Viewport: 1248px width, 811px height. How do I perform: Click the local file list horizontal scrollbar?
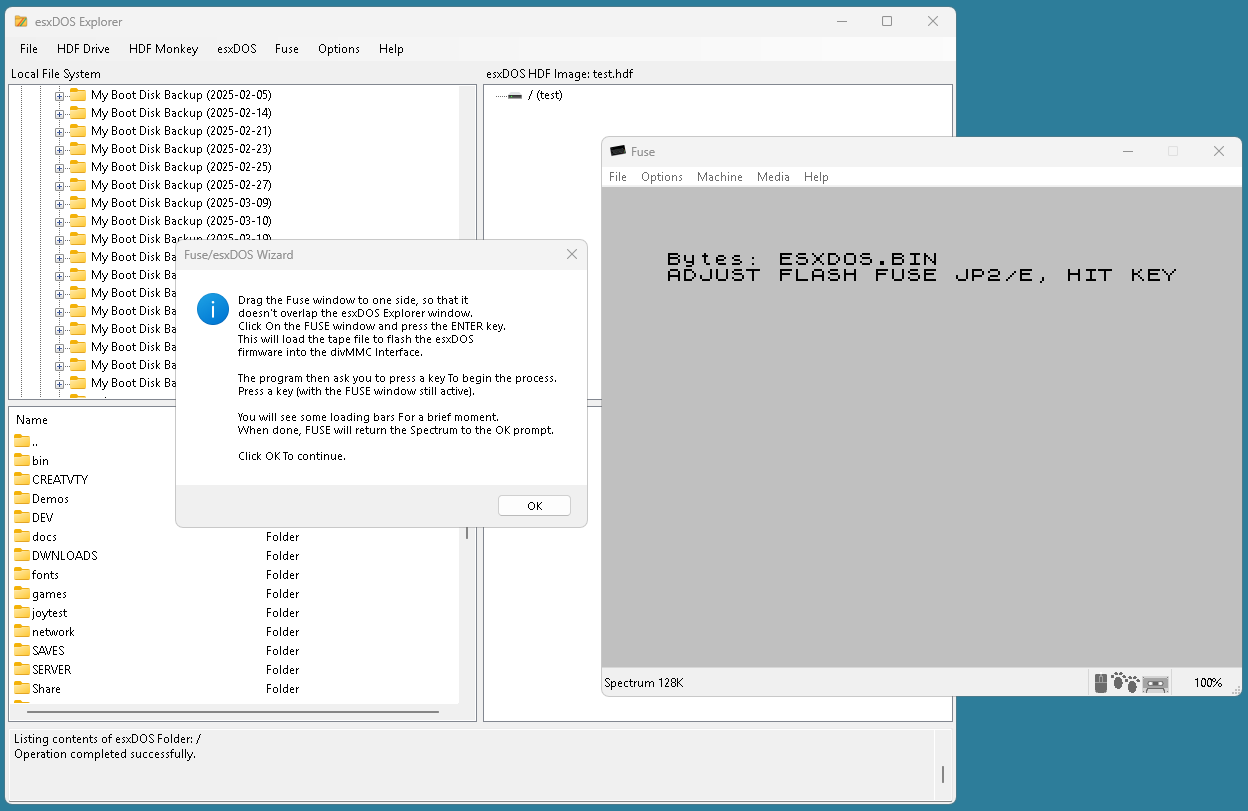232,711
